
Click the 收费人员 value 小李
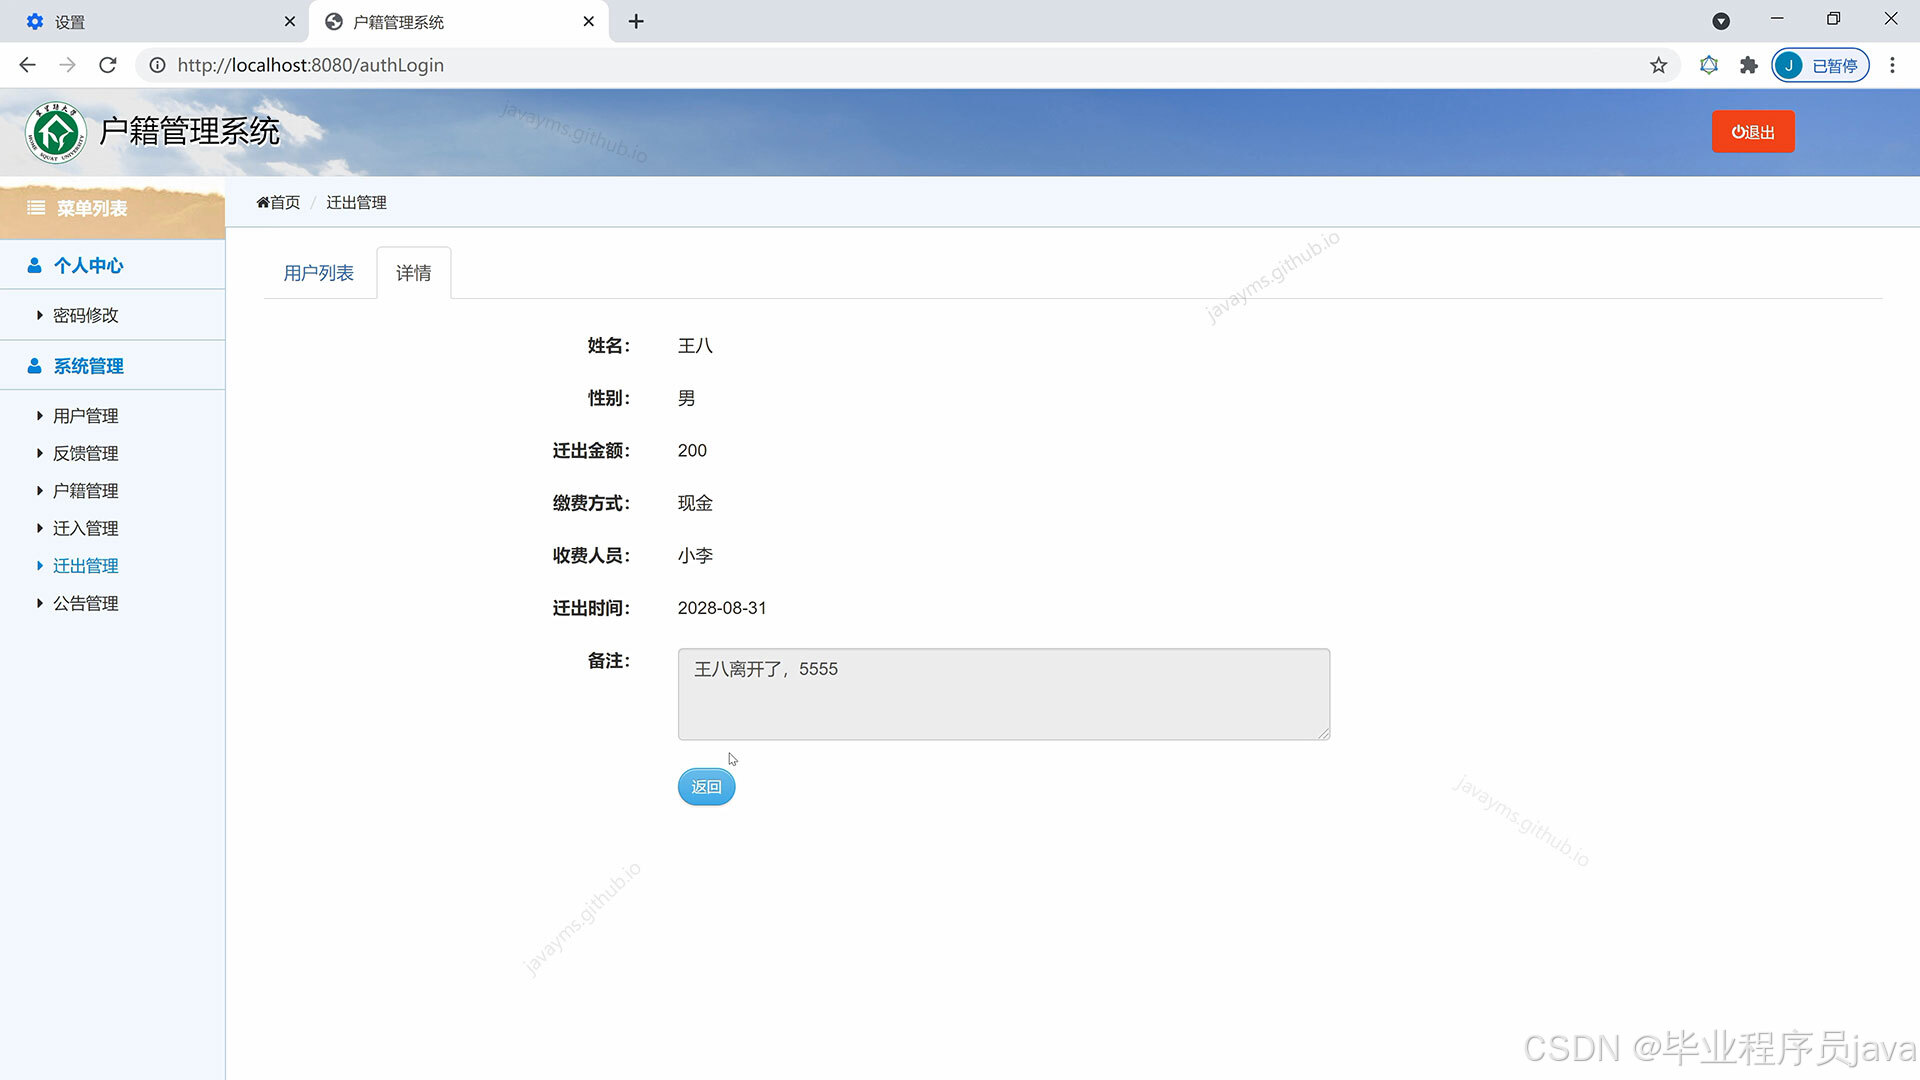tap(695, 556)
